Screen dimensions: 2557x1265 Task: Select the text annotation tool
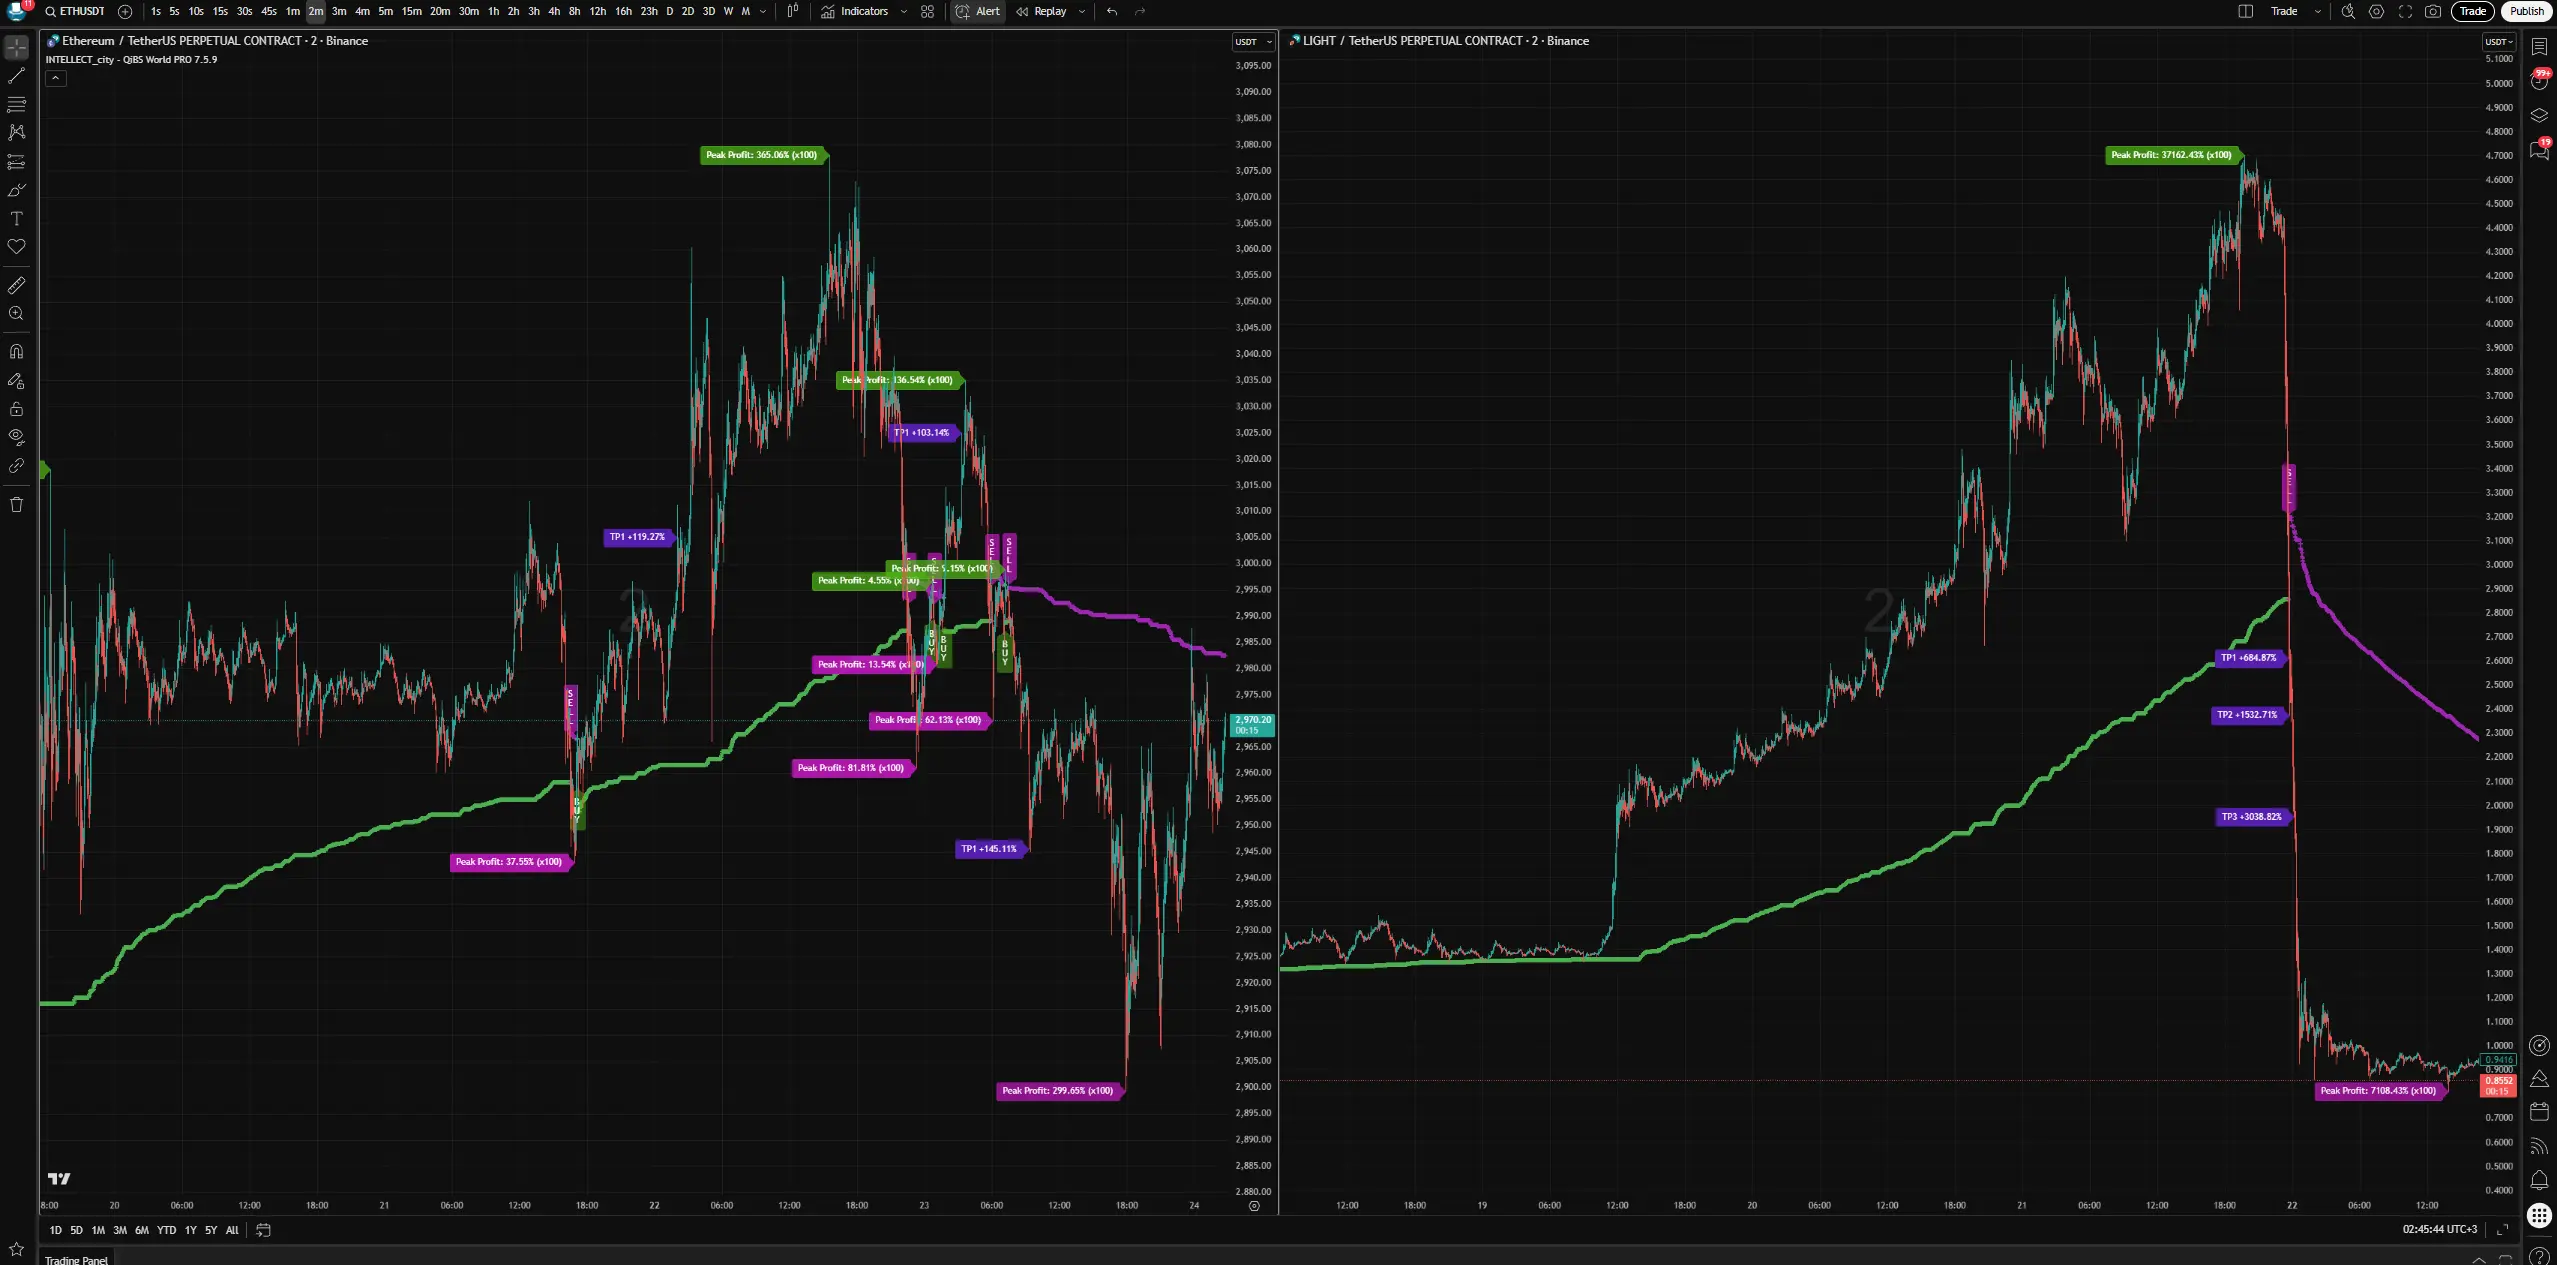[16, 219]
